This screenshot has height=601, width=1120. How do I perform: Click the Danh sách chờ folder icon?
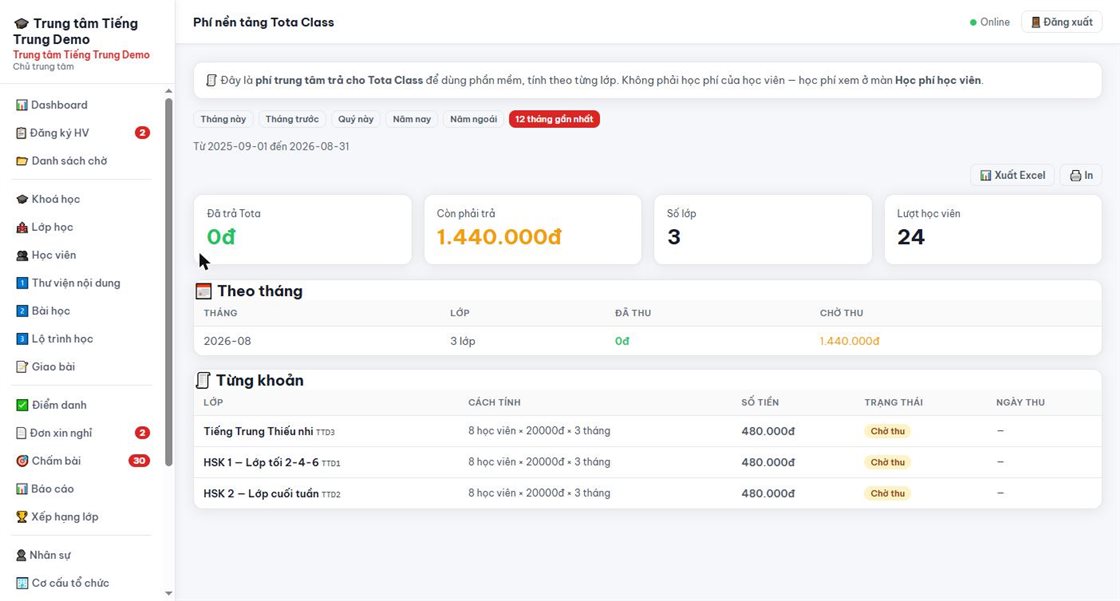pos(22,161)
